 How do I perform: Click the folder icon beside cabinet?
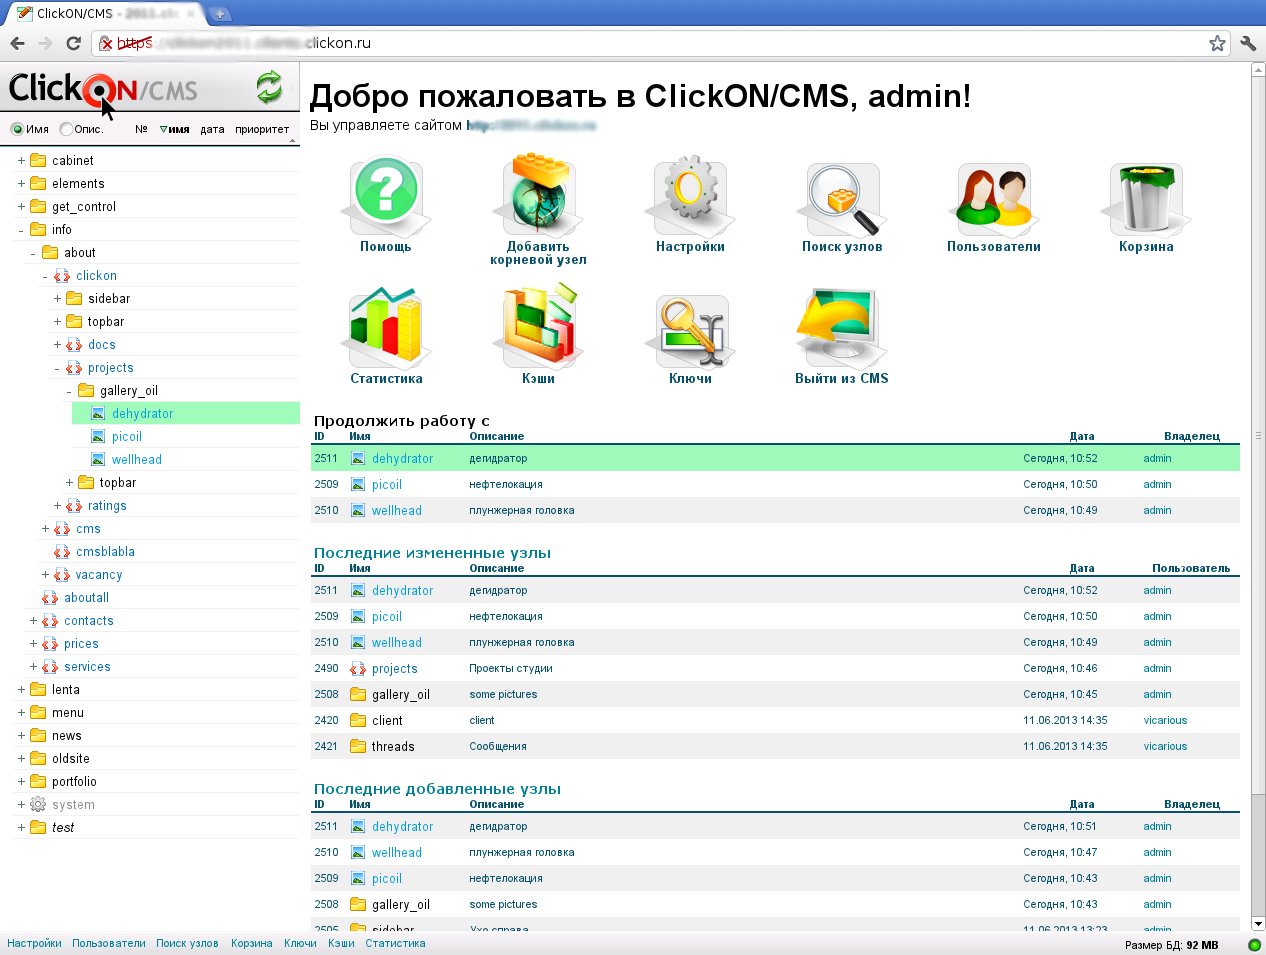click(38, 160)
